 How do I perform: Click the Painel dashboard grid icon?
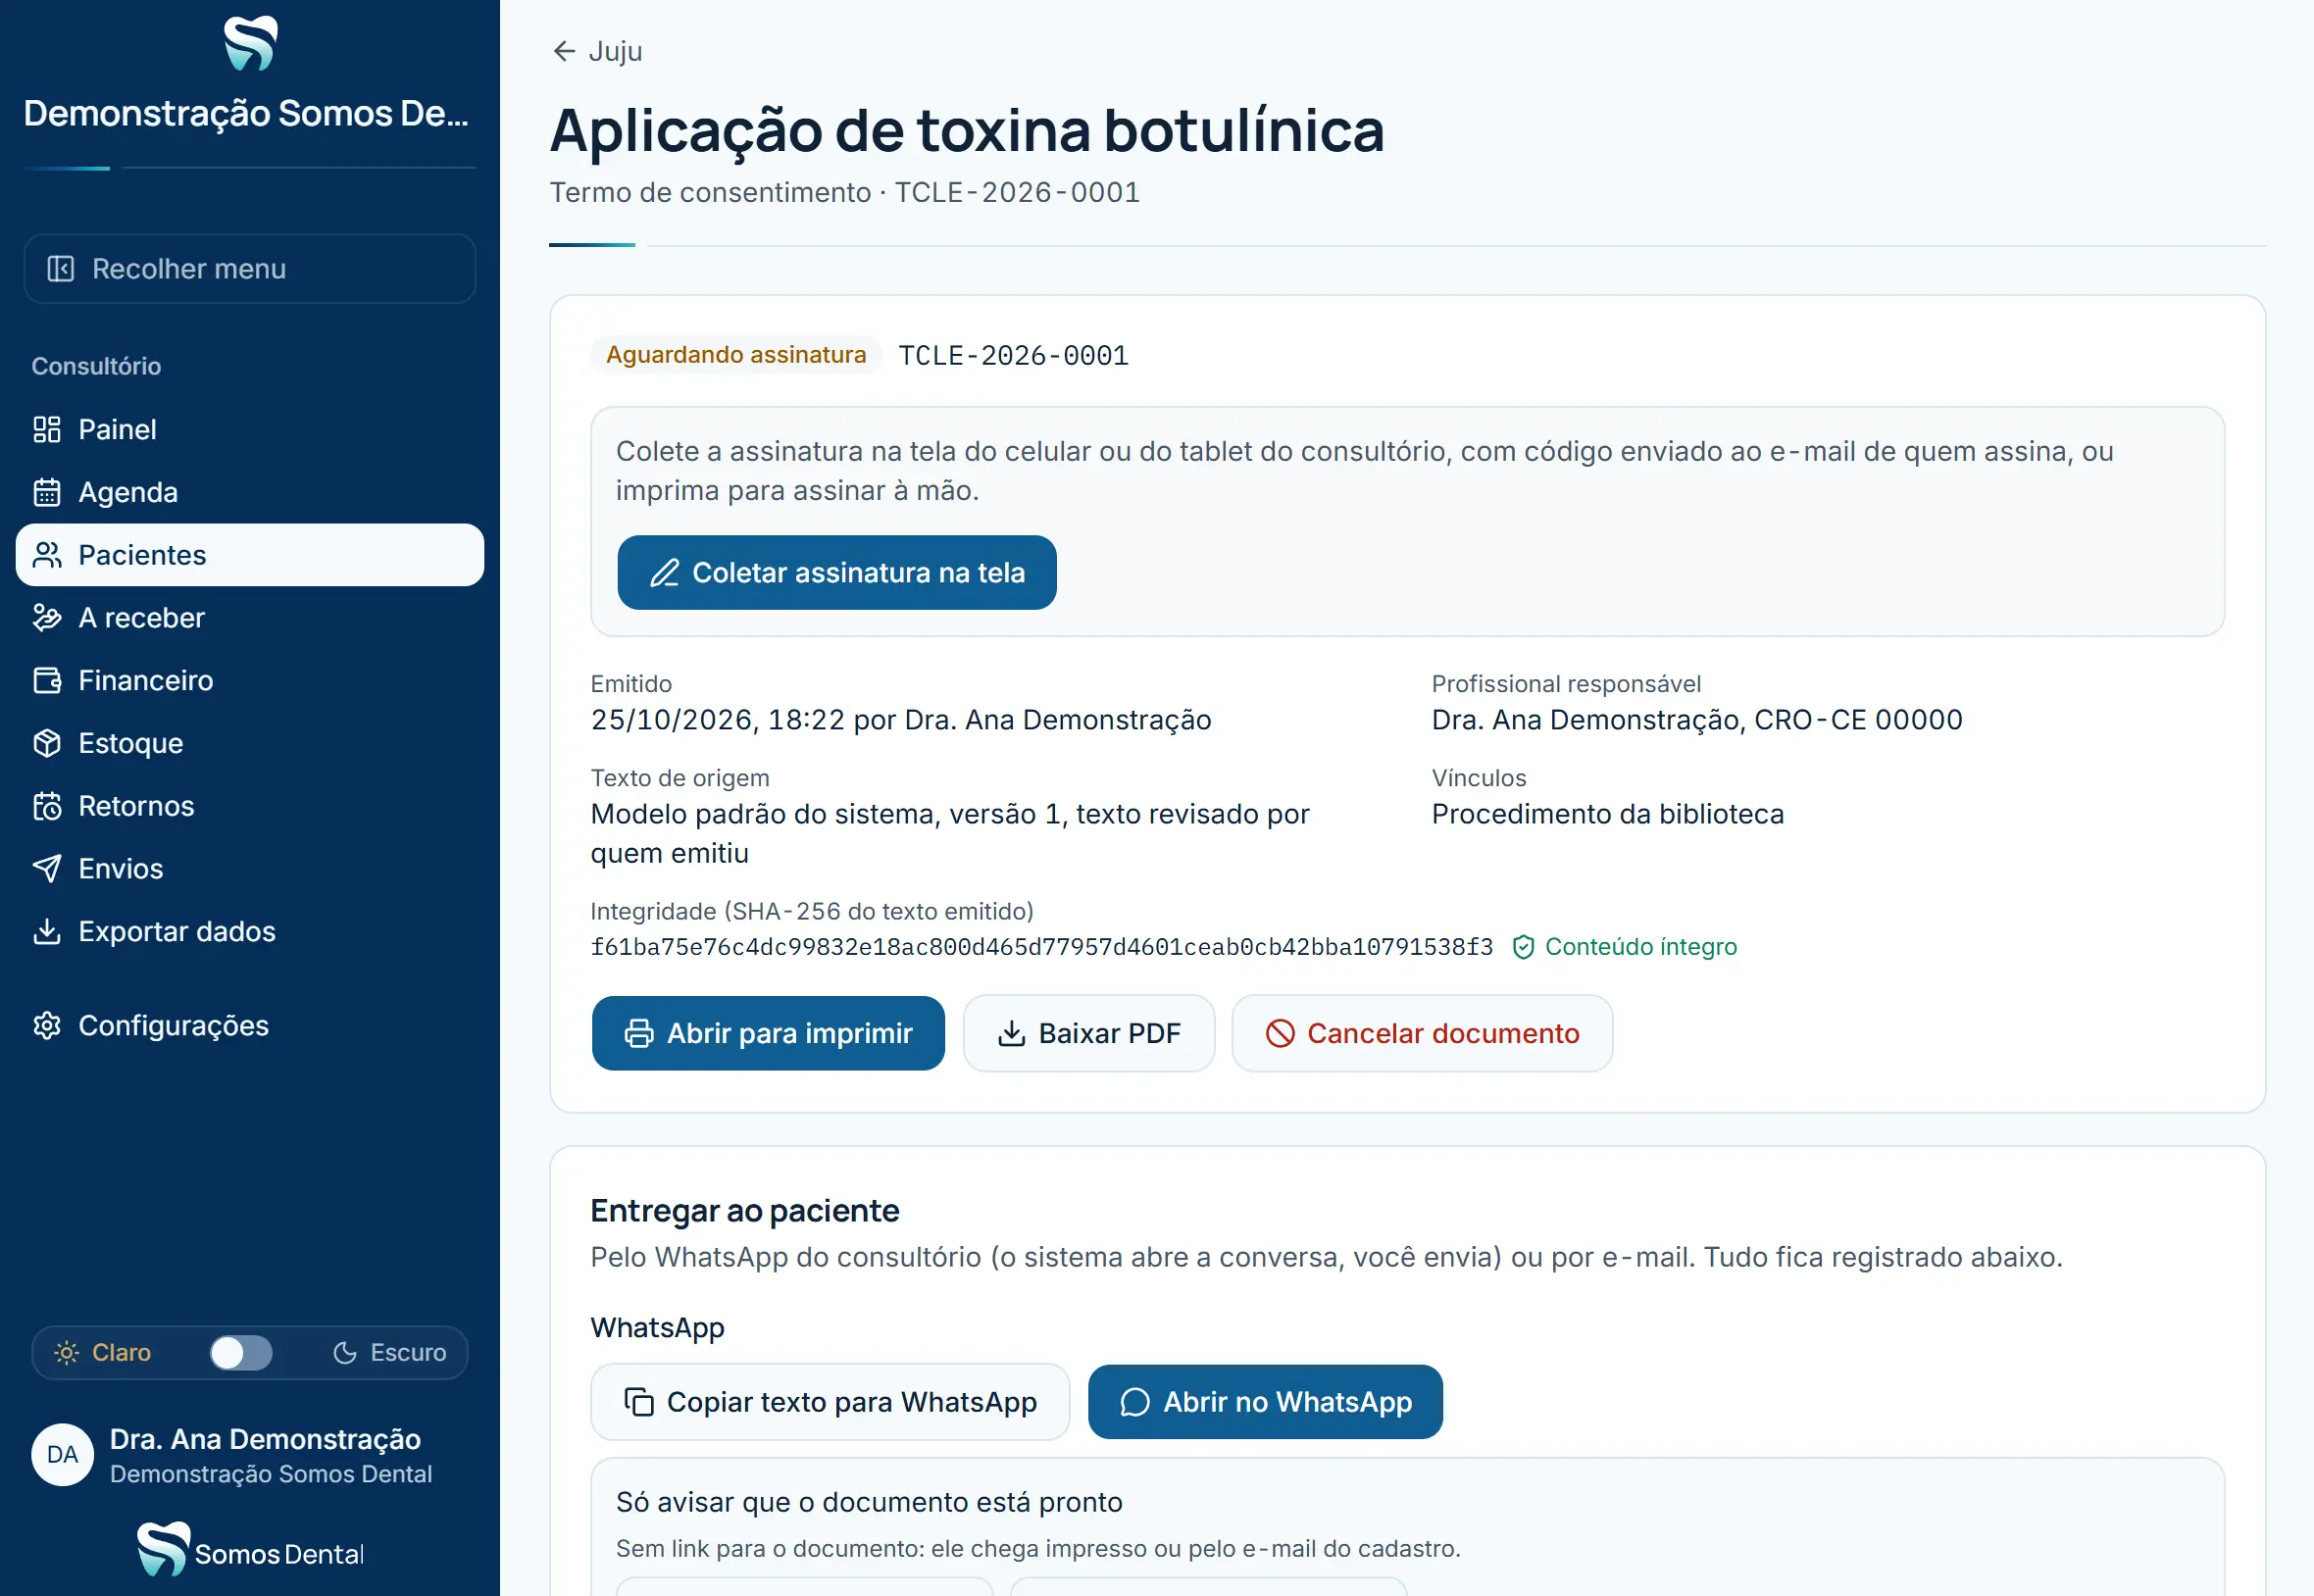pos(47,430)
